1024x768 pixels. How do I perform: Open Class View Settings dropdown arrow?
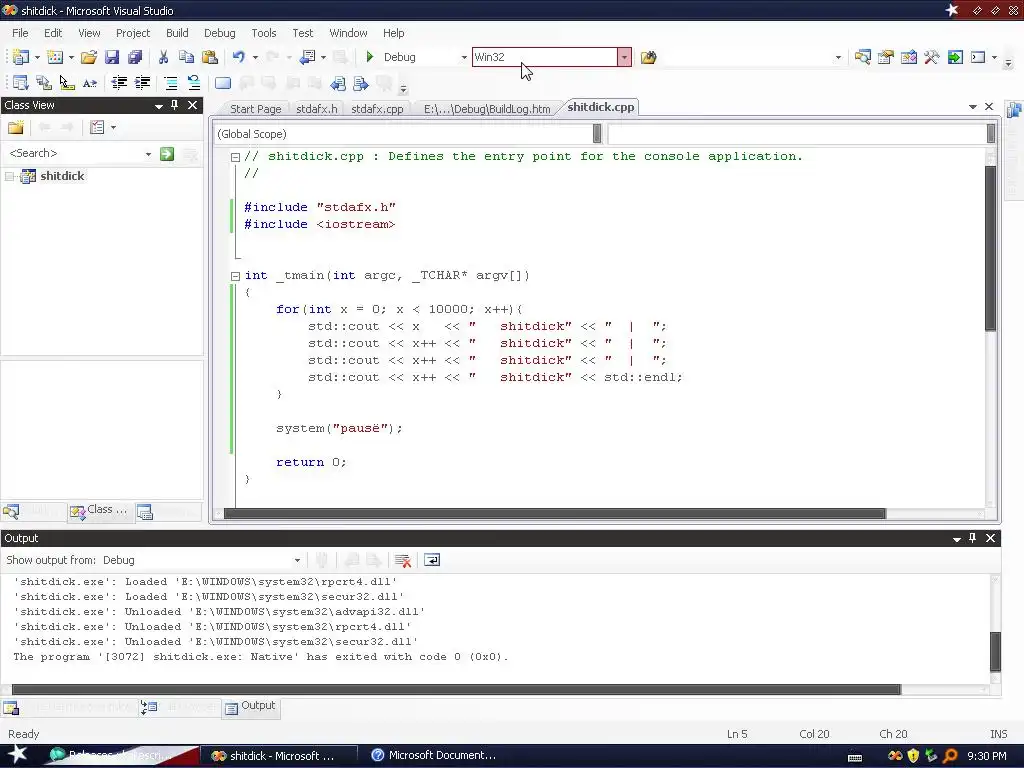tap(114, 127)
